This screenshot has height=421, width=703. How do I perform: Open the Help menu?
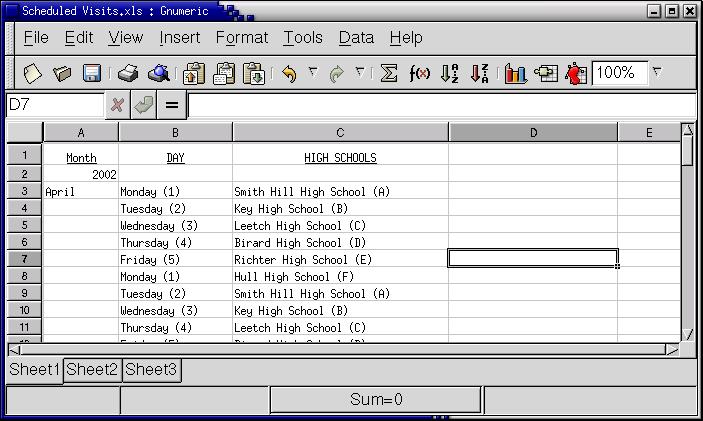pyautogui.click(x=406, y=38)
